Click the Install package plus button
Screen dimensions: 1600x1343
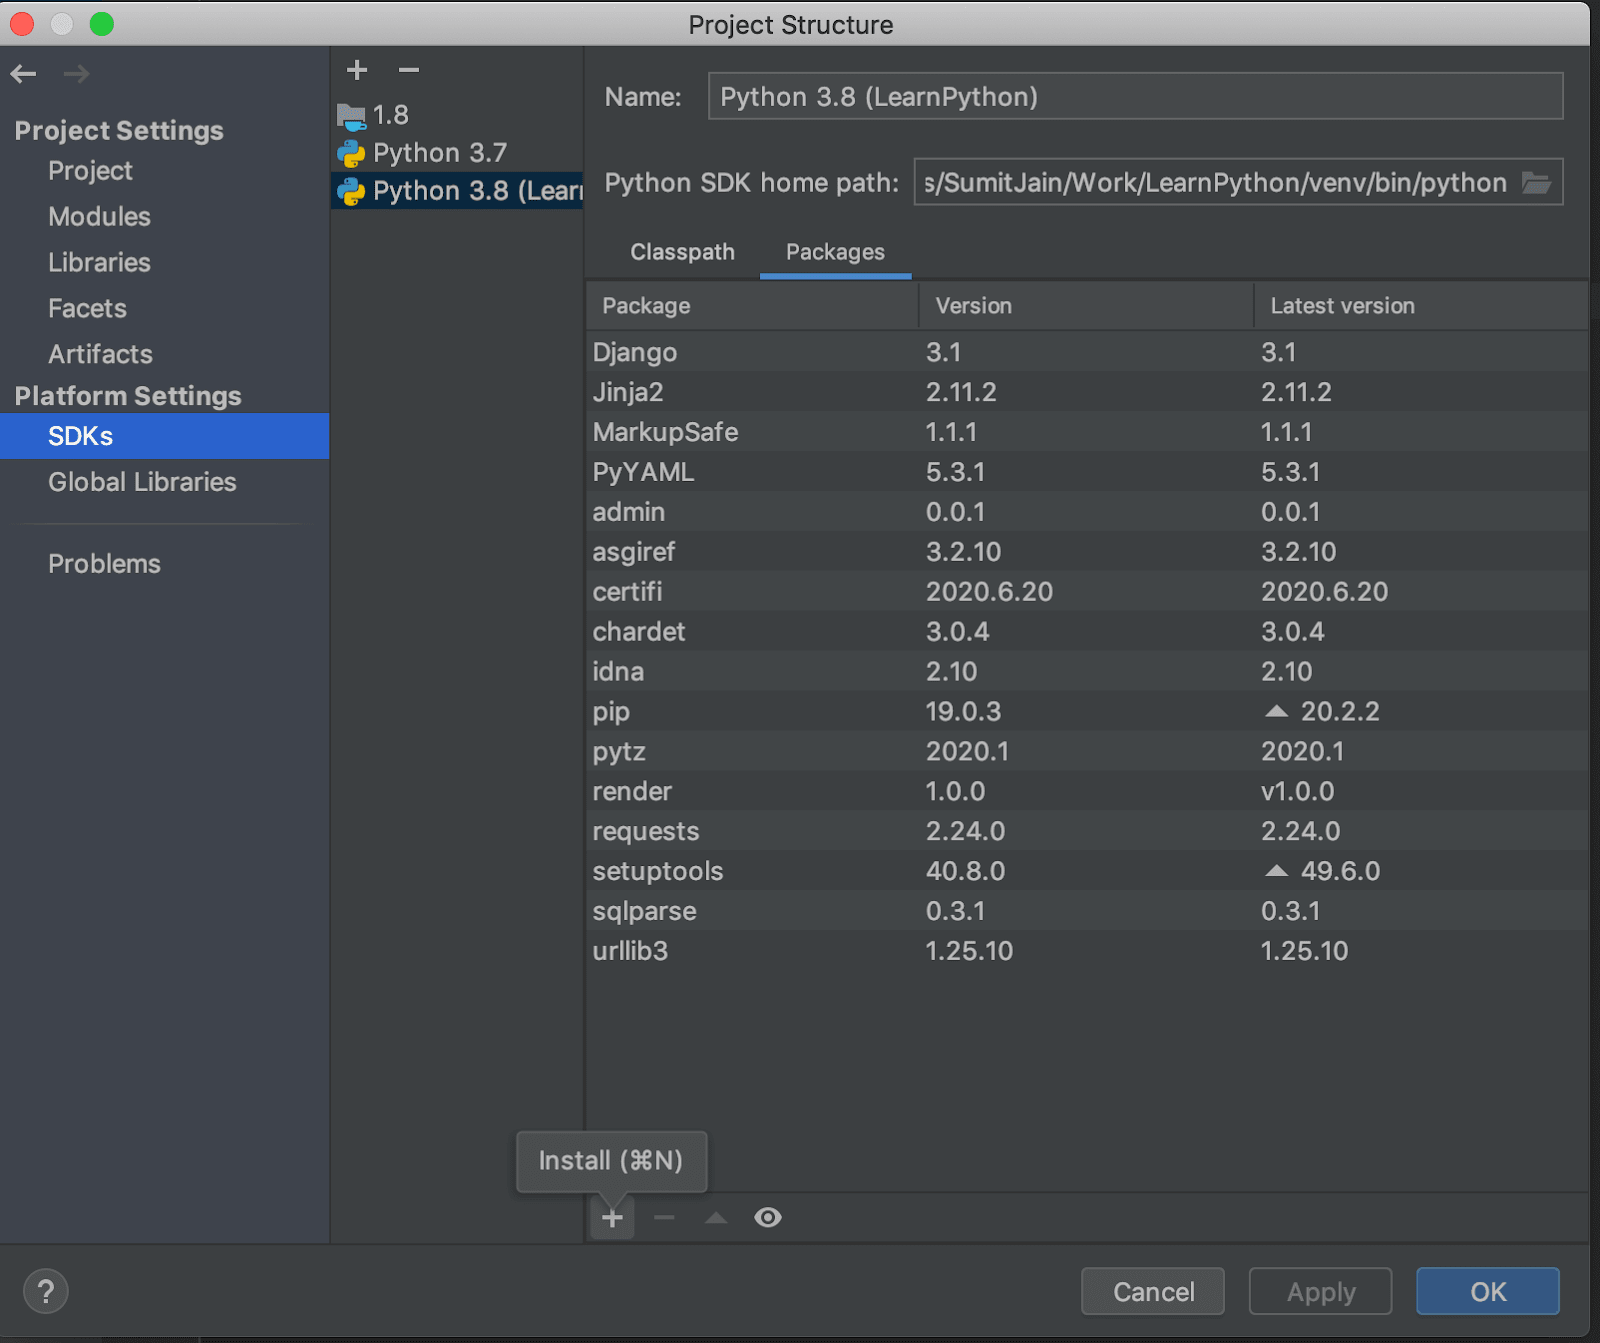(612, 1217)
